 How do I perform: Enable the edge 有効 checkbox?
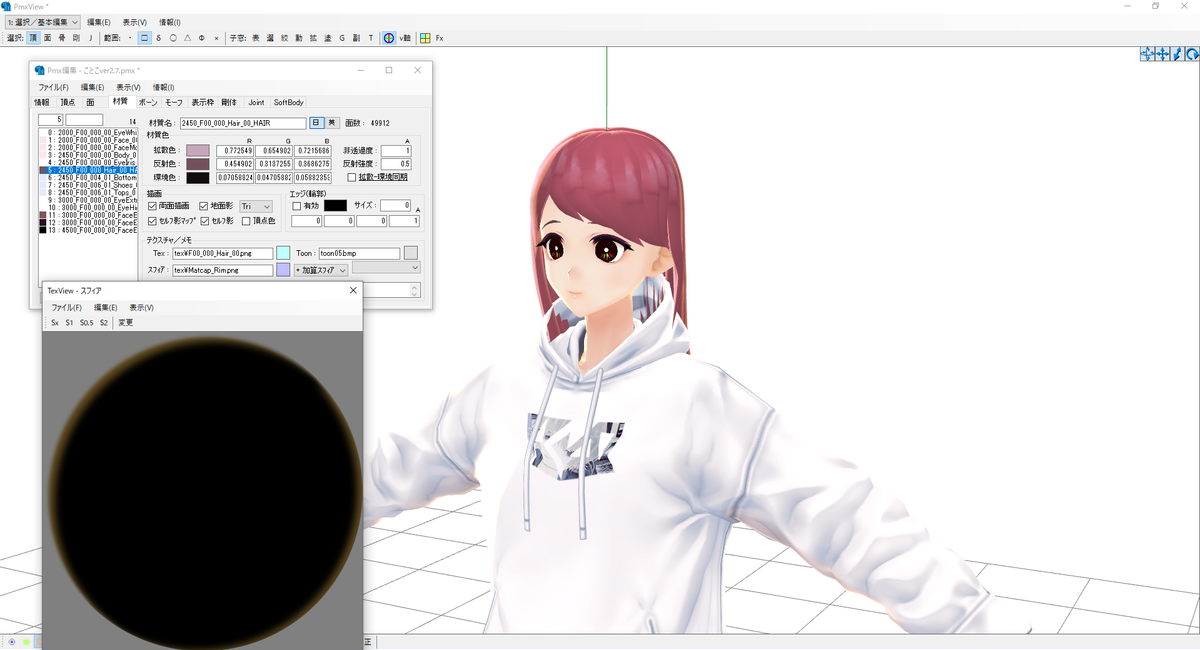pos(296,204)
